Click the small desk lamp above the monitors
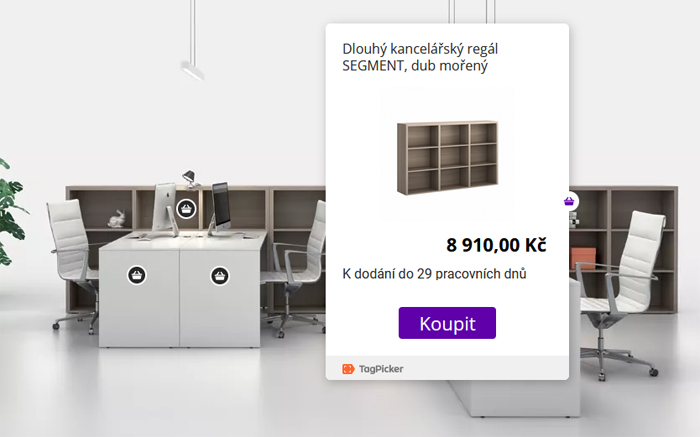 [x=191, y=178]
